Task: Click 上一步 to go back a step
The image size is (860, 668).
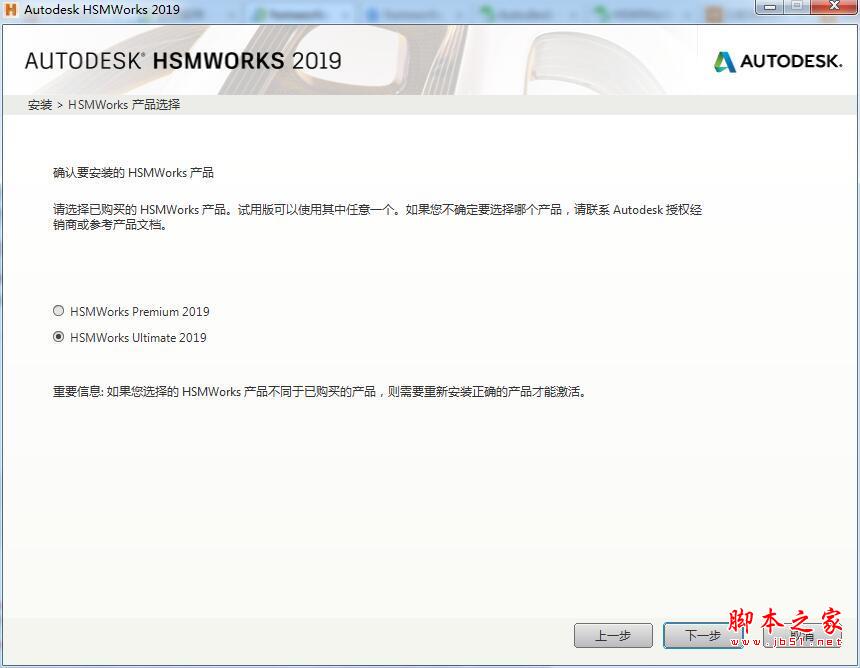Action: click(x=614, y=635)
